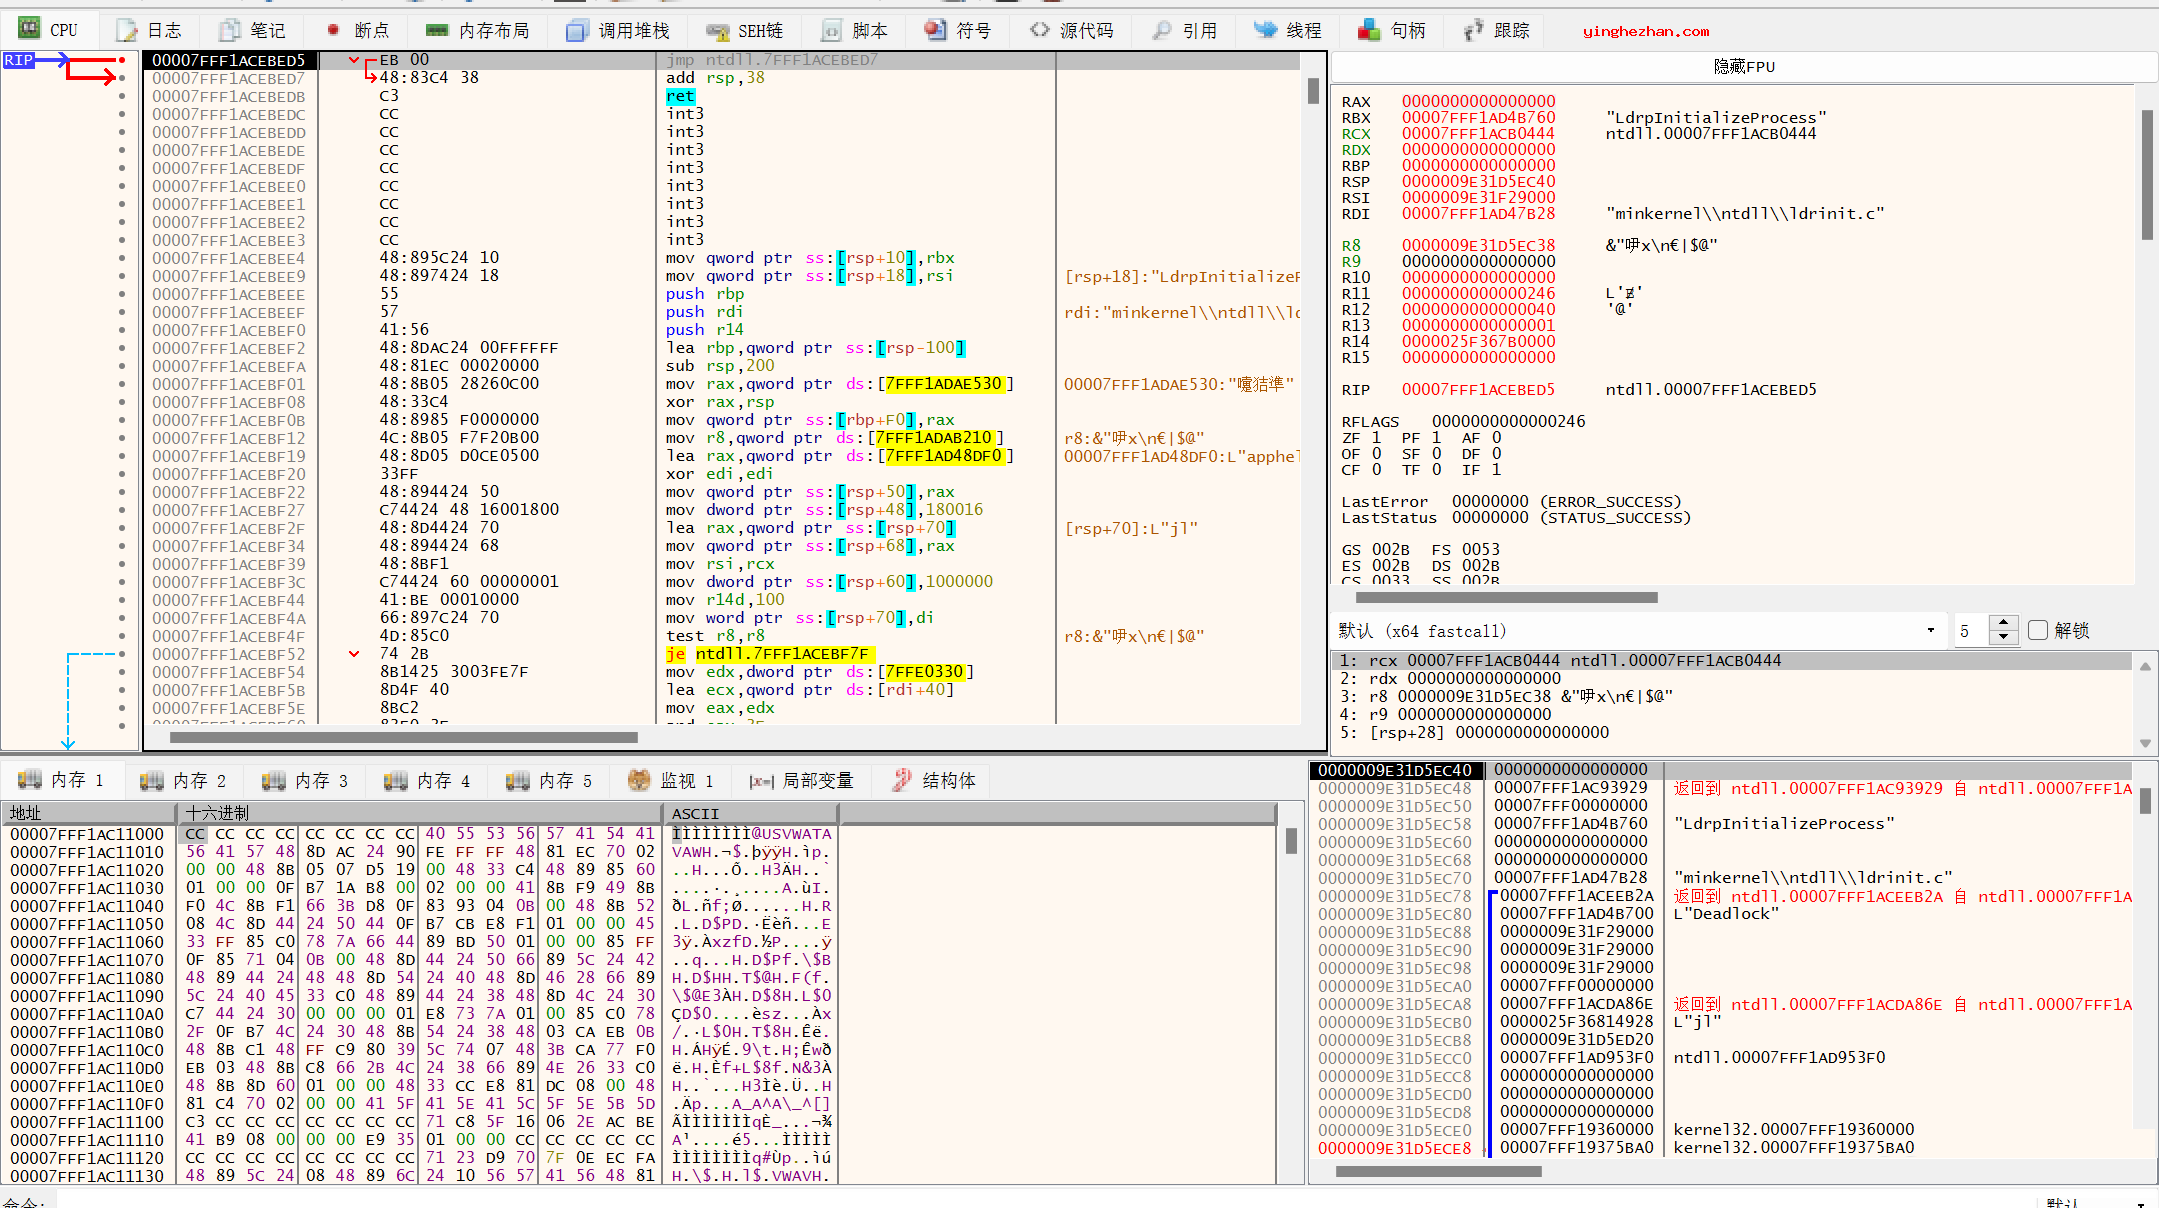Click the jump arrow at EB 00 bytes
Screen dimensions: 2159x1208
tap(354, 60)
